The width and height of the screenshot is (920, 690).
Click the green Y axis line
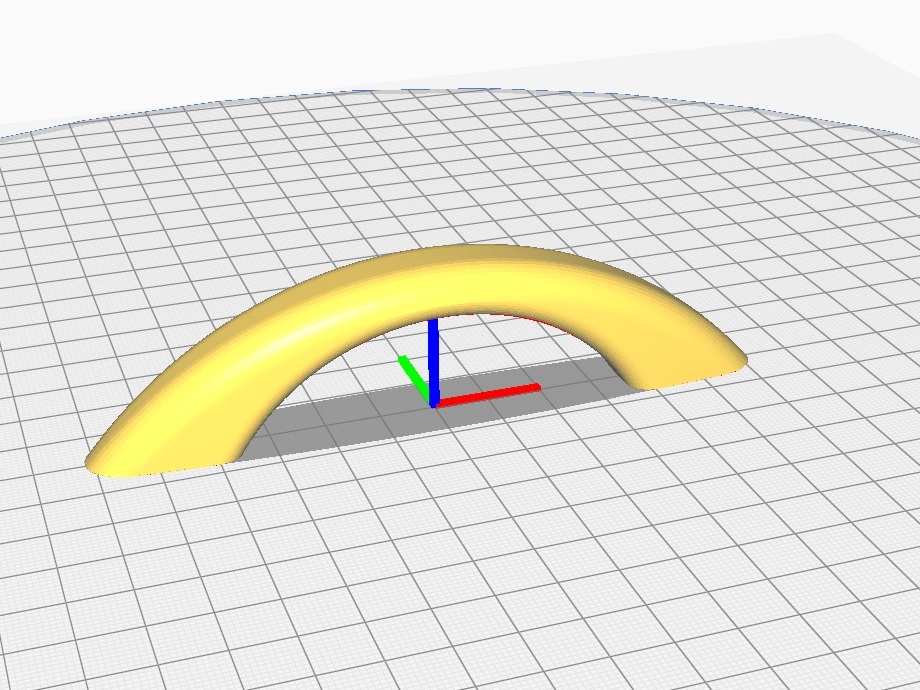(414, 376)
